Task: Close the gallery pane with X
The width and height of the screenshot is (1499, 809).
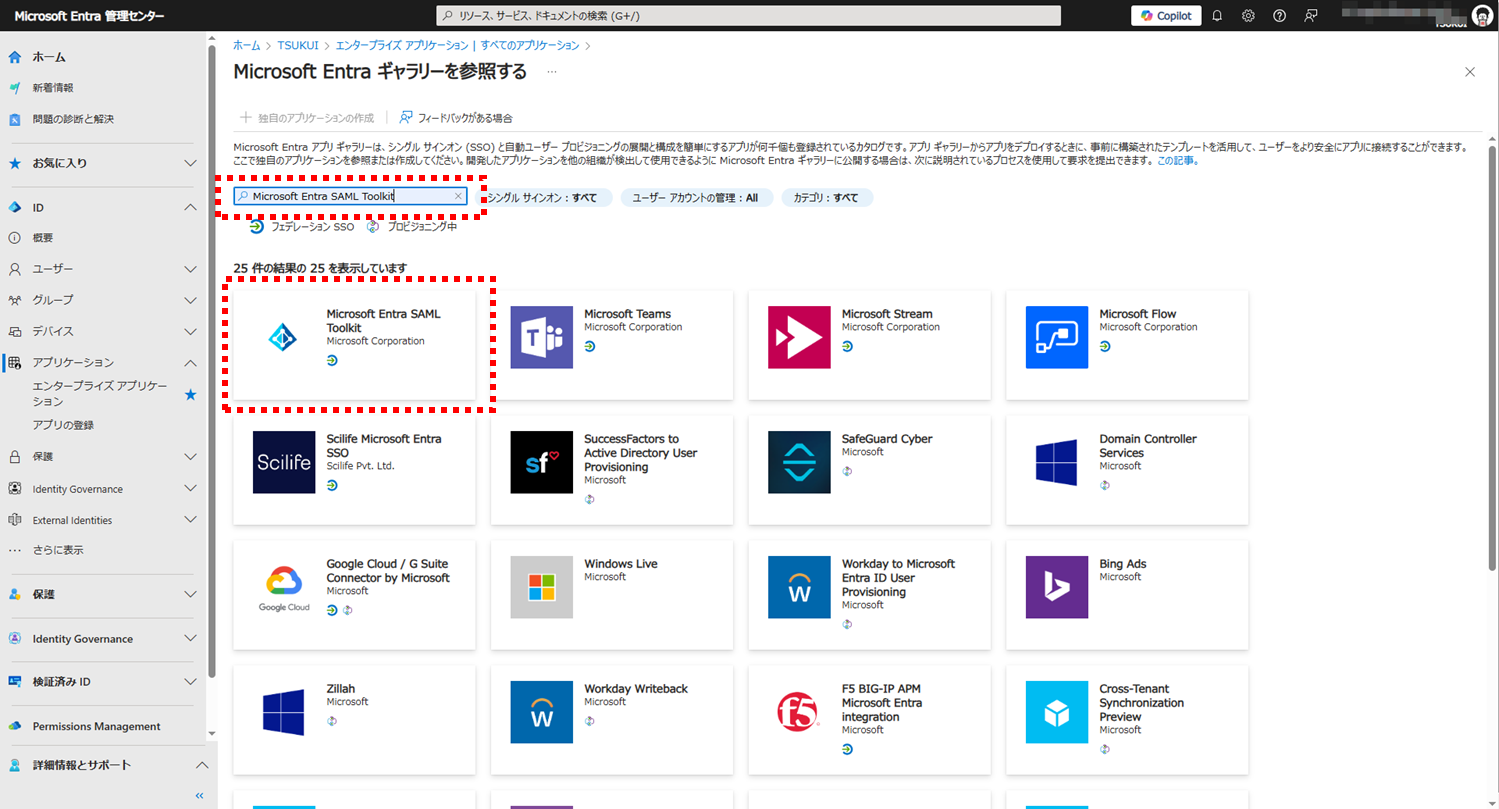Action: pos(1470,72)
